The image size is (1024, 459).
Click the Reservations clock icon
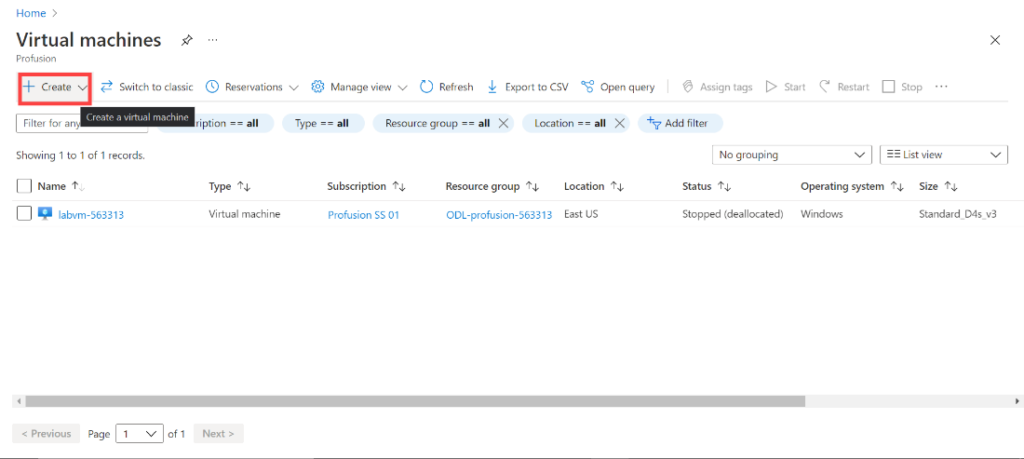point(212,87)
